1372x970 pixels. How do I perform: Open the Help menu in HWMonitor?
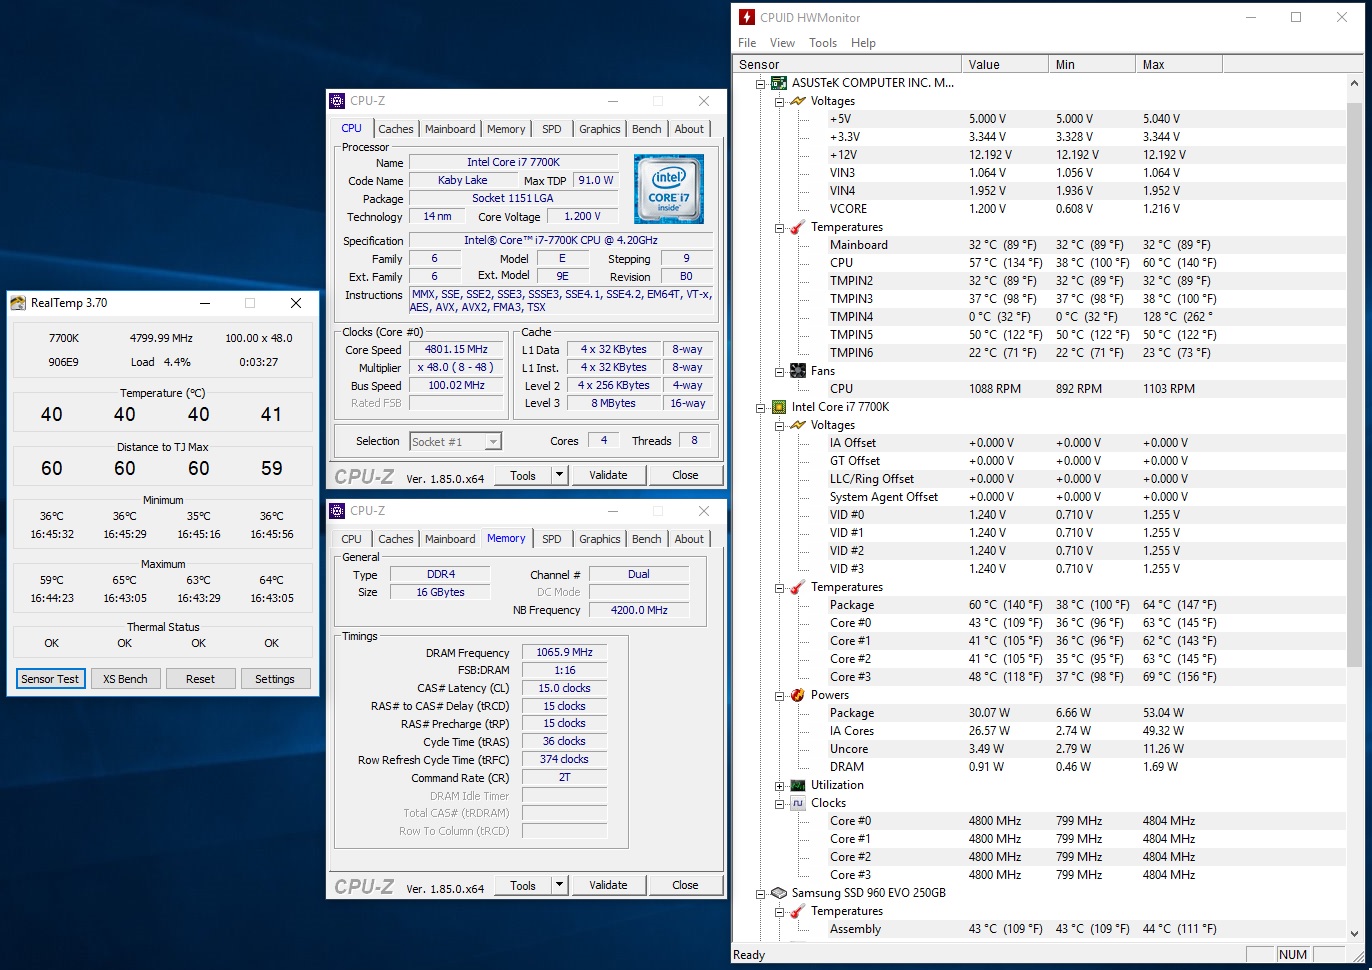[863, 43]
